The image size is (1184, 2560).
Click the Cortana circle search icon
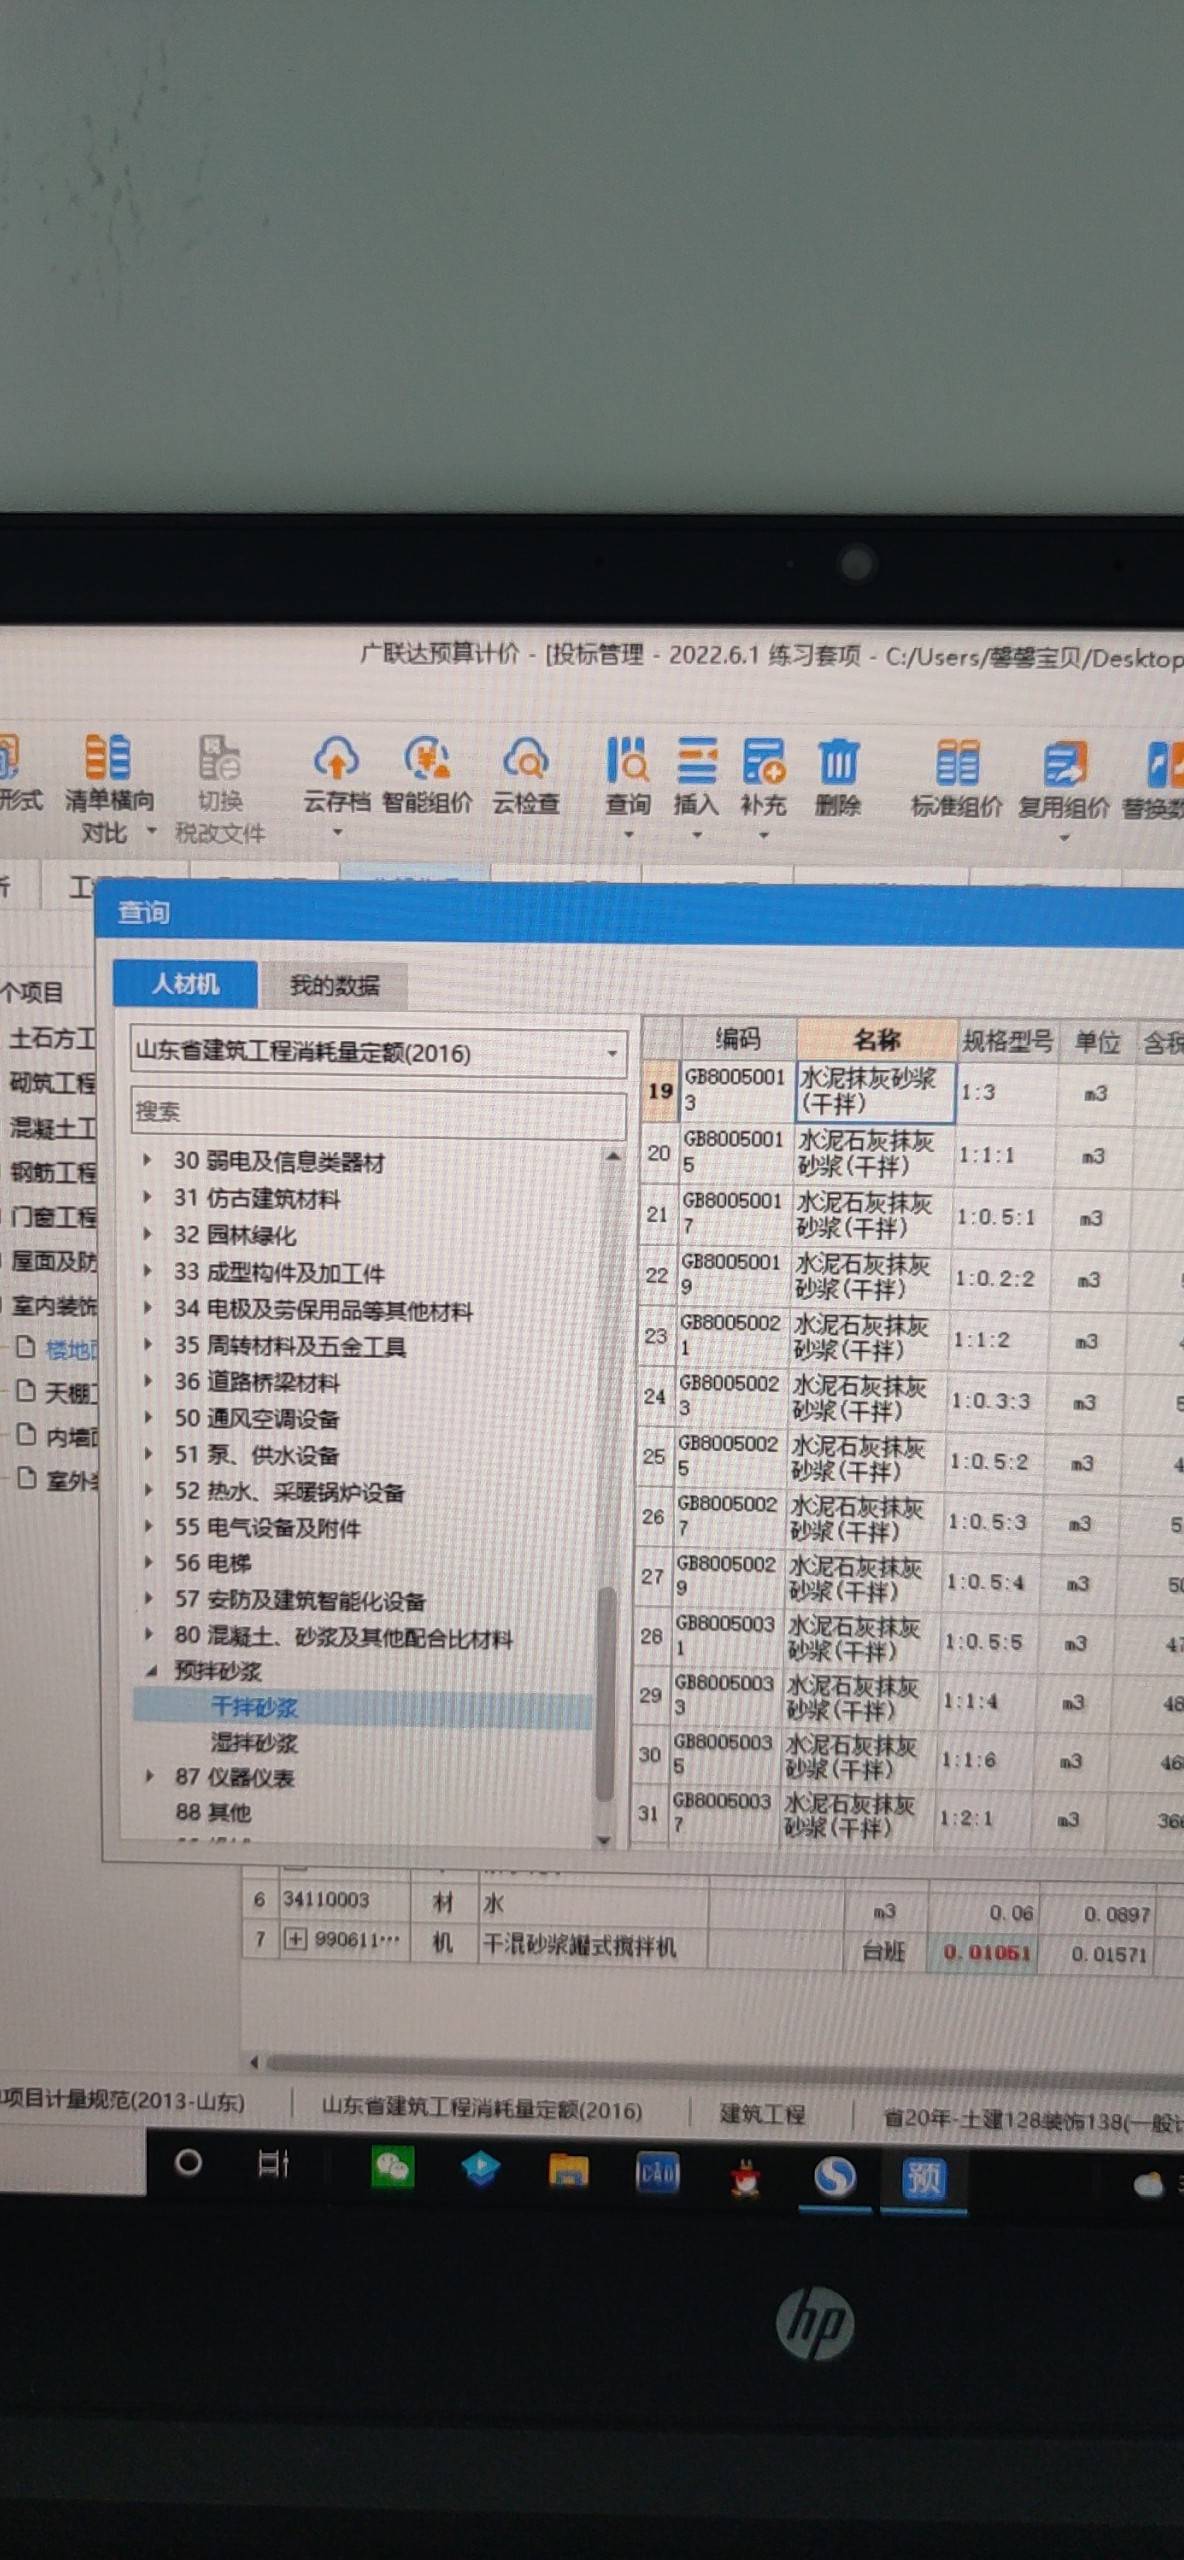pos(188,2163)
